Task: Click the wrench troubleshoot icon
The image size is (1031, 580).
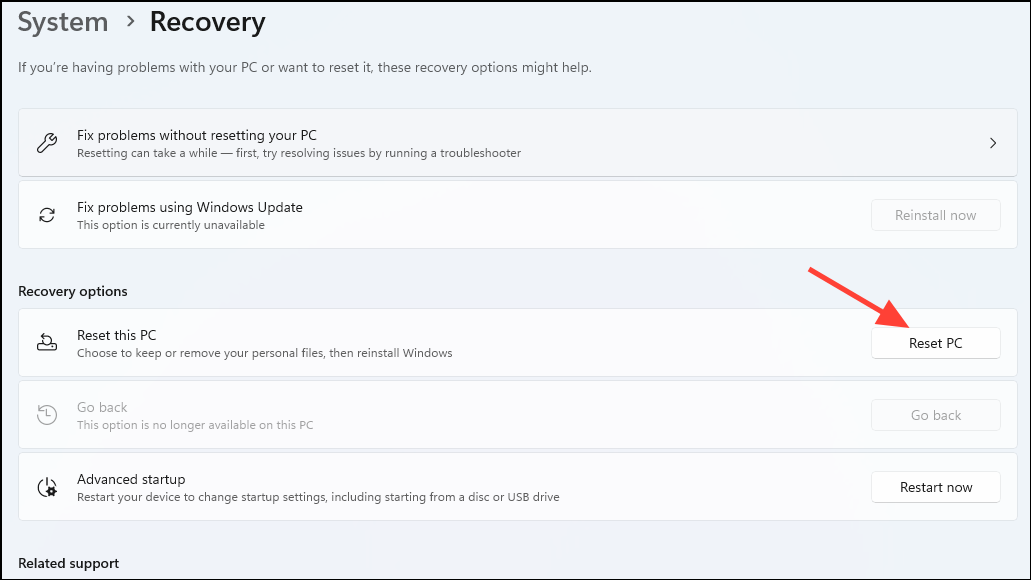Action: 47,143
